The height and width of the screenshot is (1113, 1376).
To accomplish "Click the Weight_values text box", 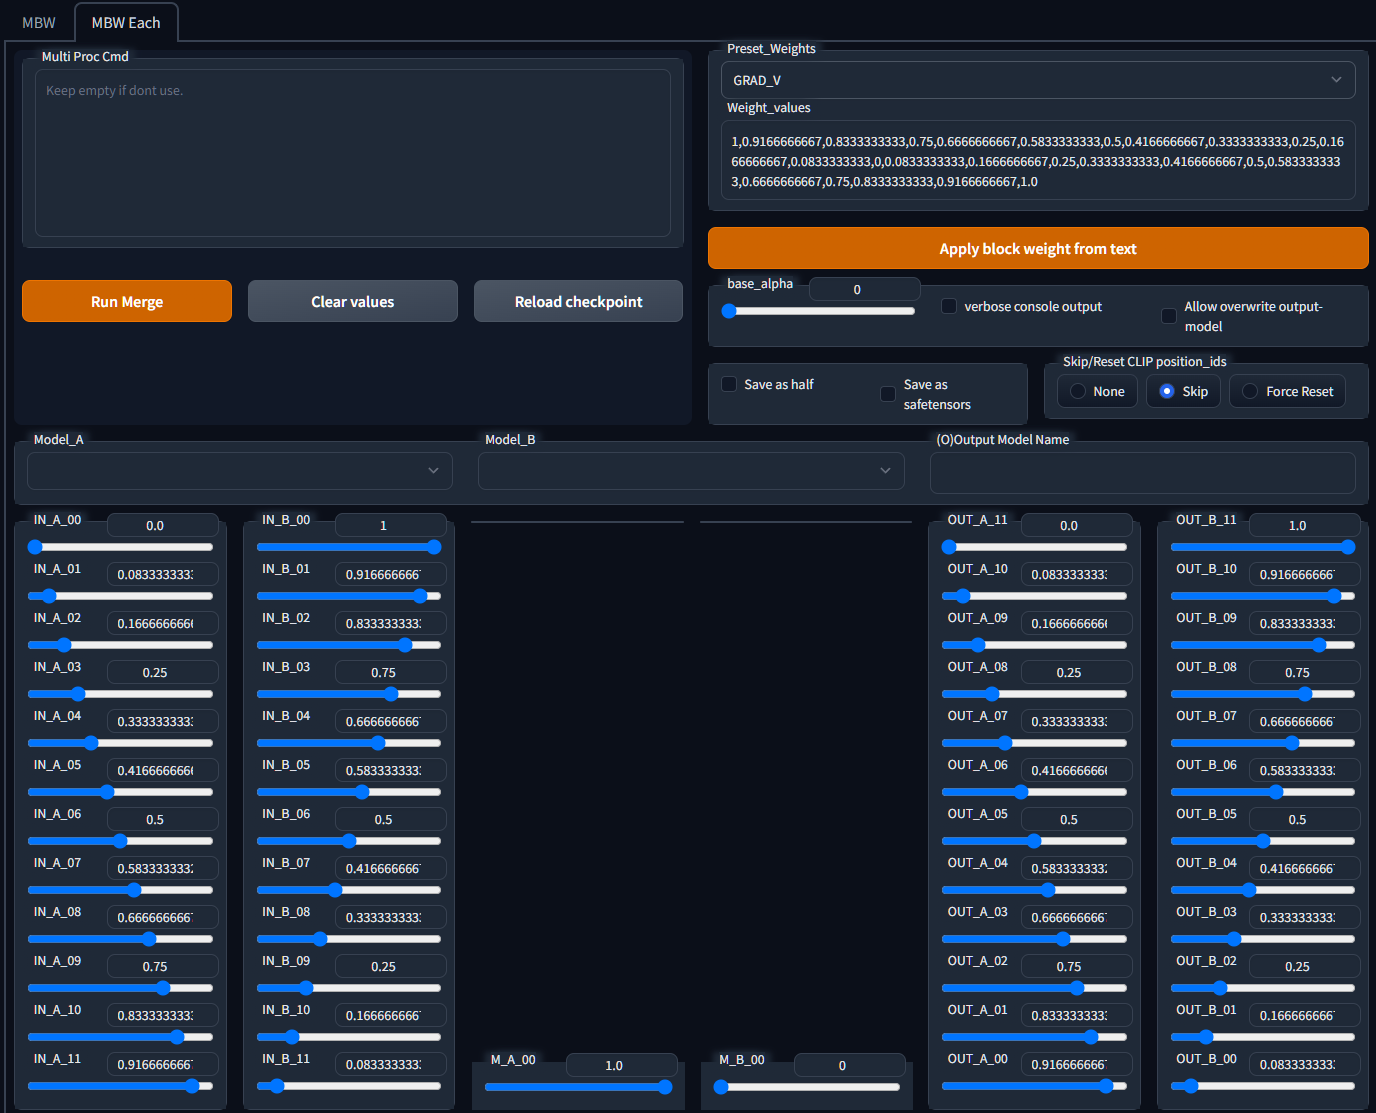I will click(1037, 161).
